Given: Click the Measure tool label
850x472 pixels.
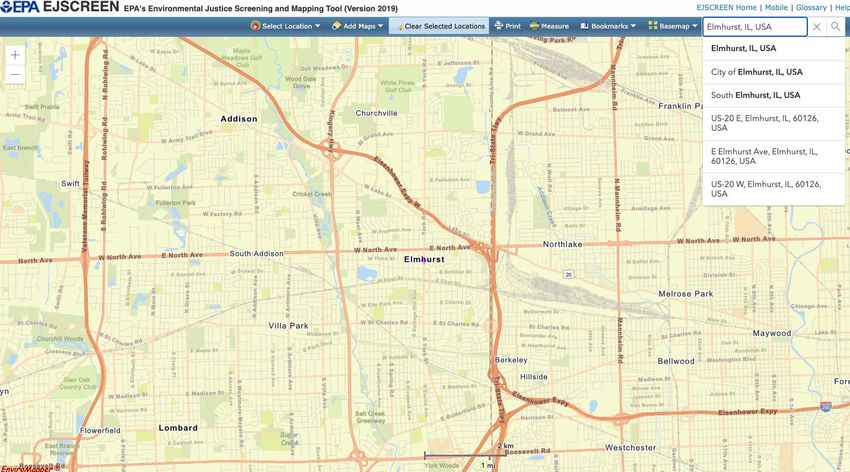Looking at the screenshot, I should point(555,26).
